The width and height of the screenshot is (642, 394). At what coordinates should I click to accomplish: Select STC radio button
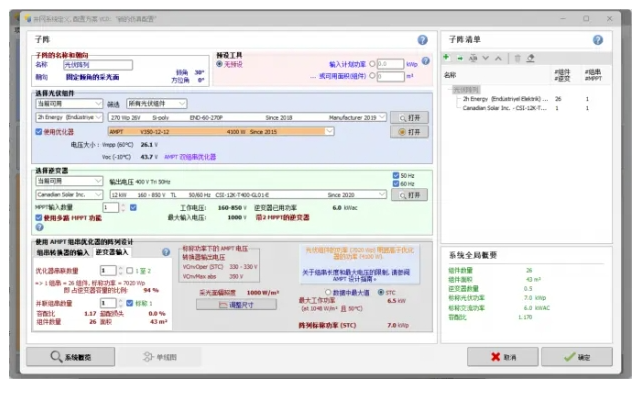[x=381, y=292]
